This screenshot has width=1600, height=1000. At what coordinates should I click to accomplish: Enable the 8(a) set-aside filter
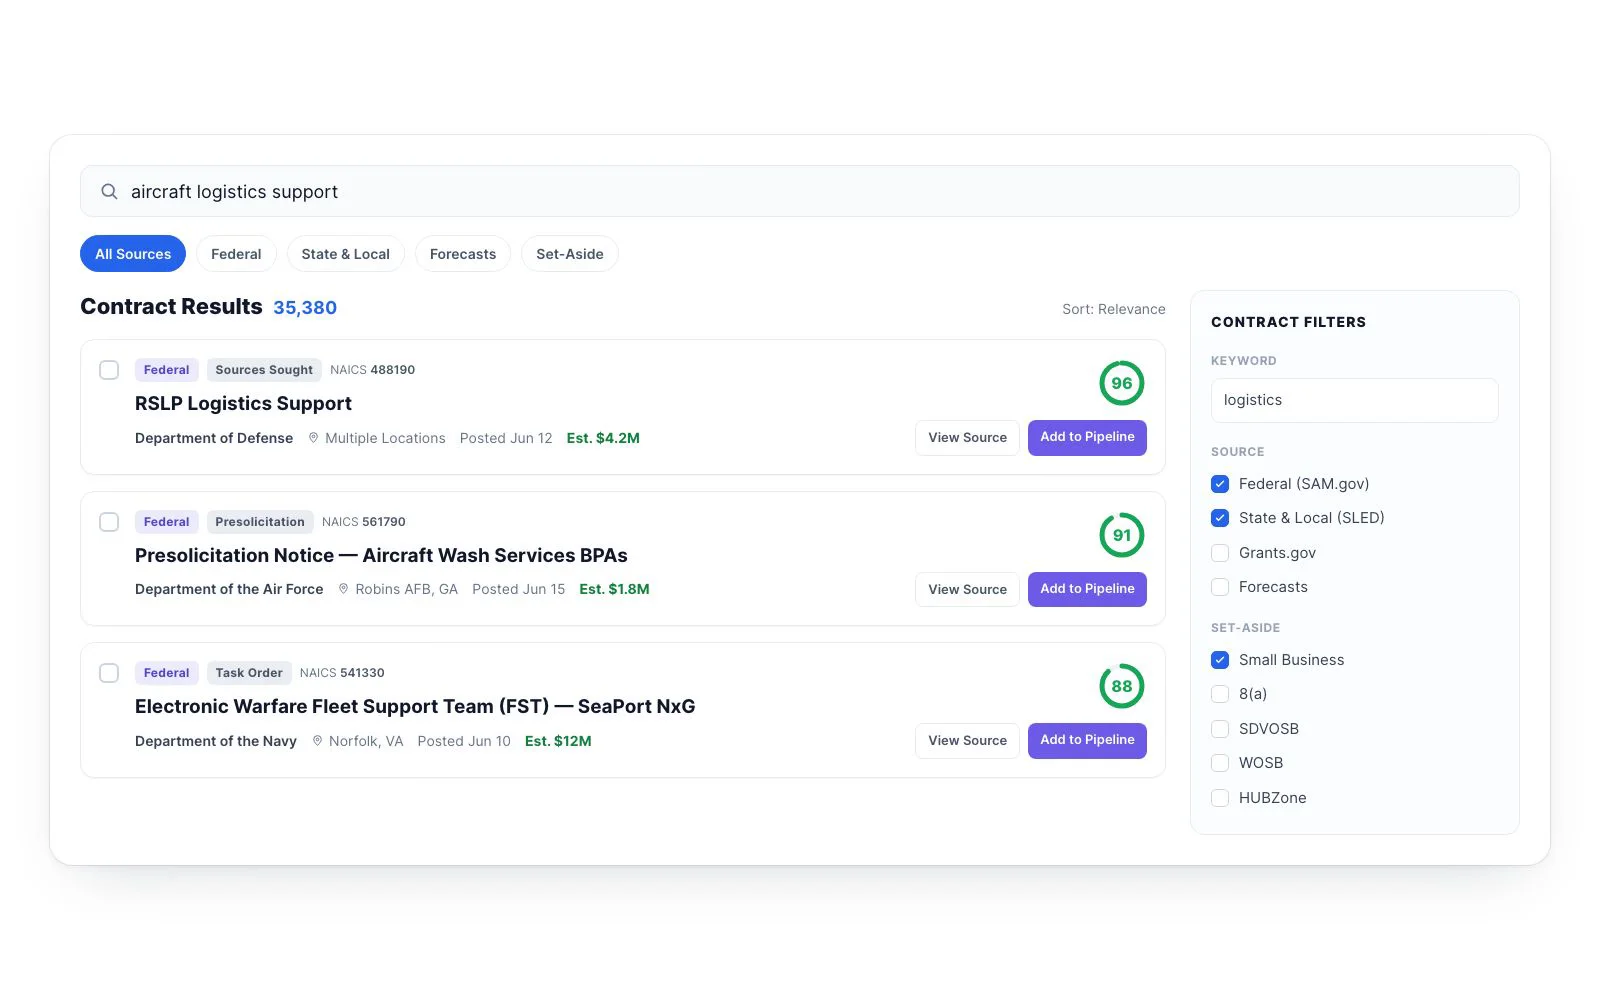[x=1220, y=694]
